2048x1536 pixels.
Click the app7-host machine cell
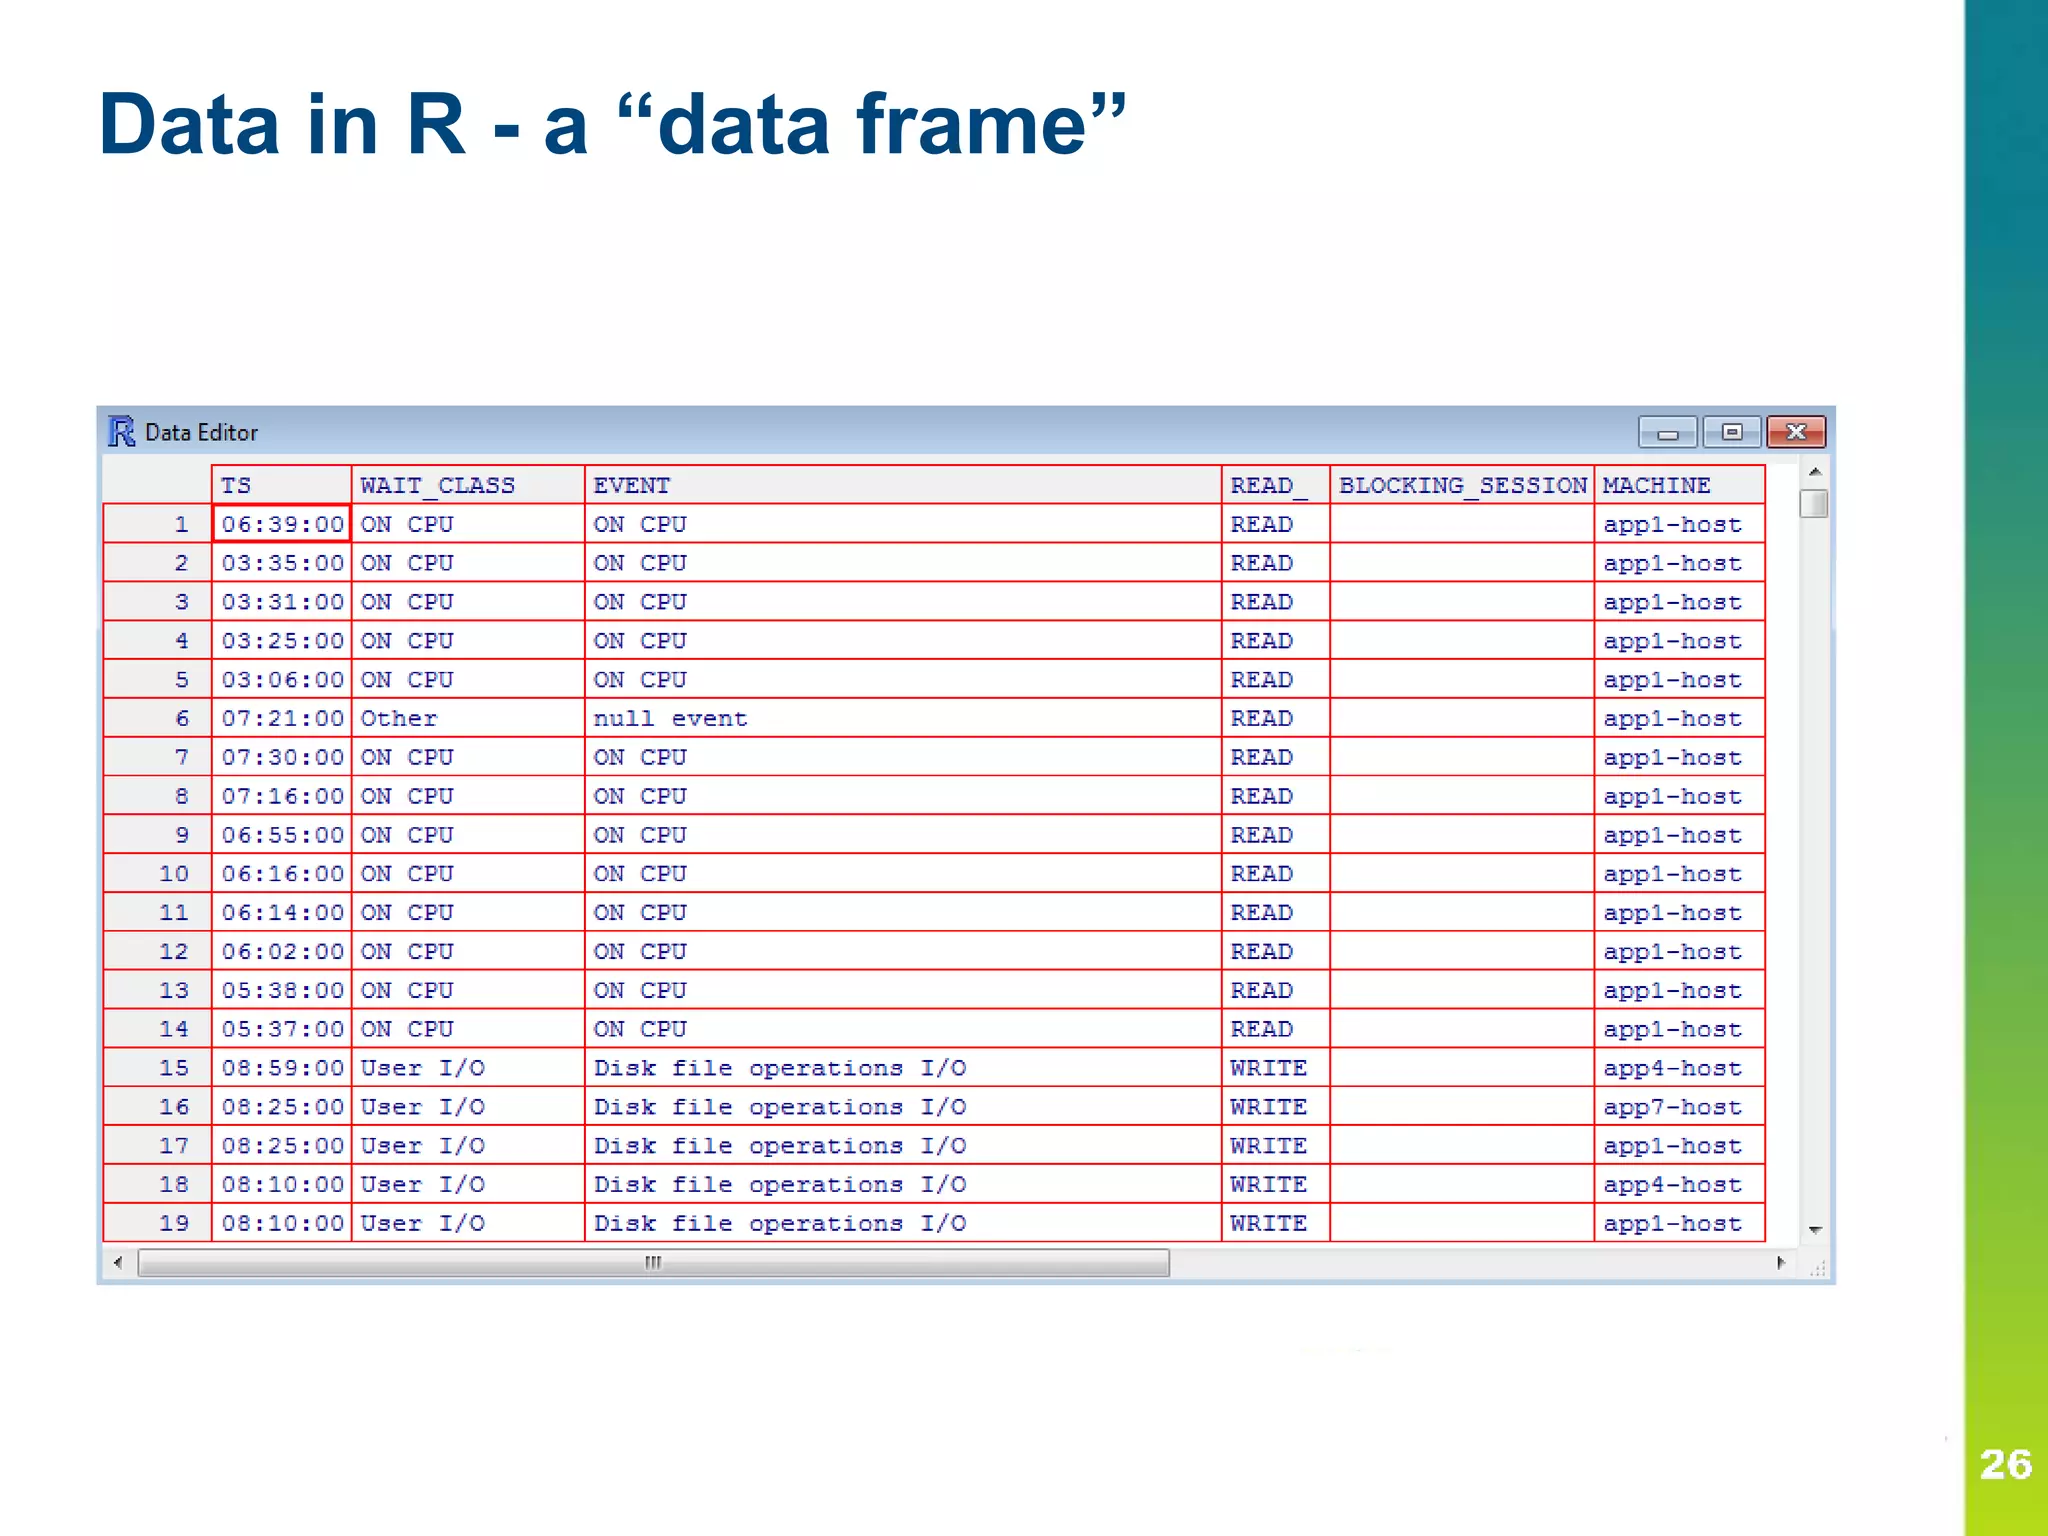click(1680, 1107)
